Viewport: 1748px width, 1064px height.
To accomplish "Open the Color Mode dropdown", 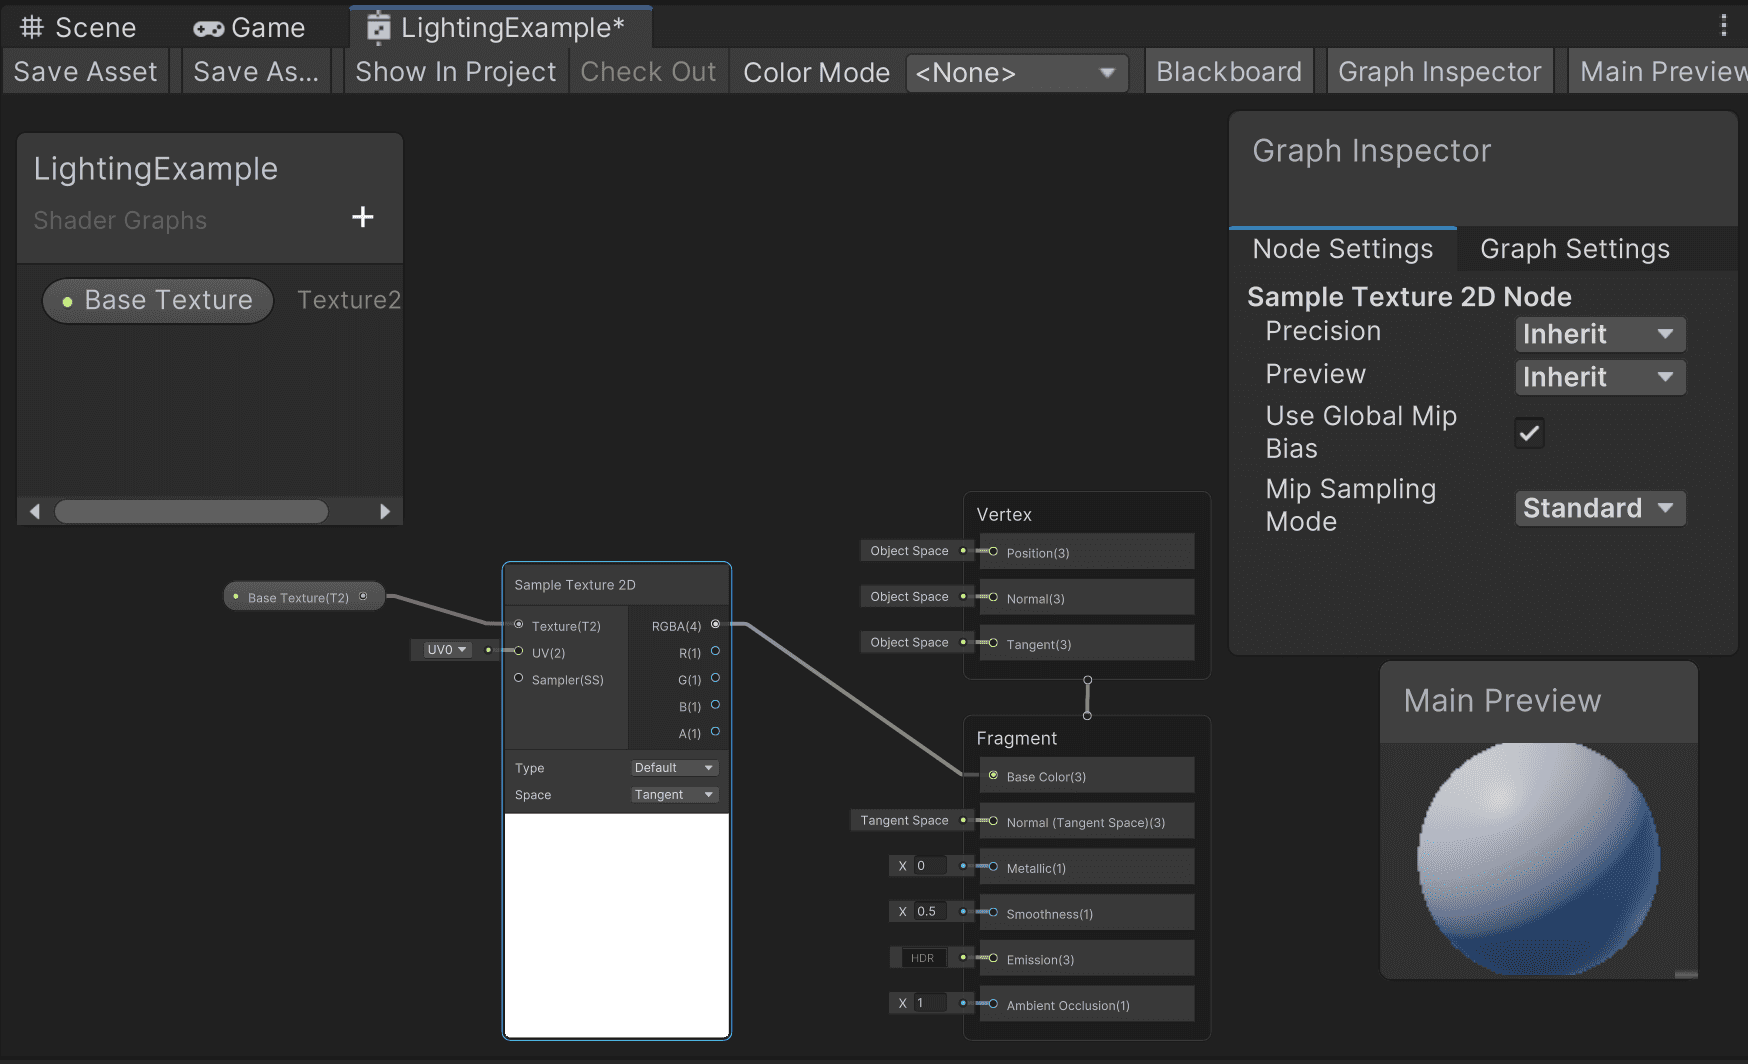I will pyautogui.click(x=1016, y=73).
